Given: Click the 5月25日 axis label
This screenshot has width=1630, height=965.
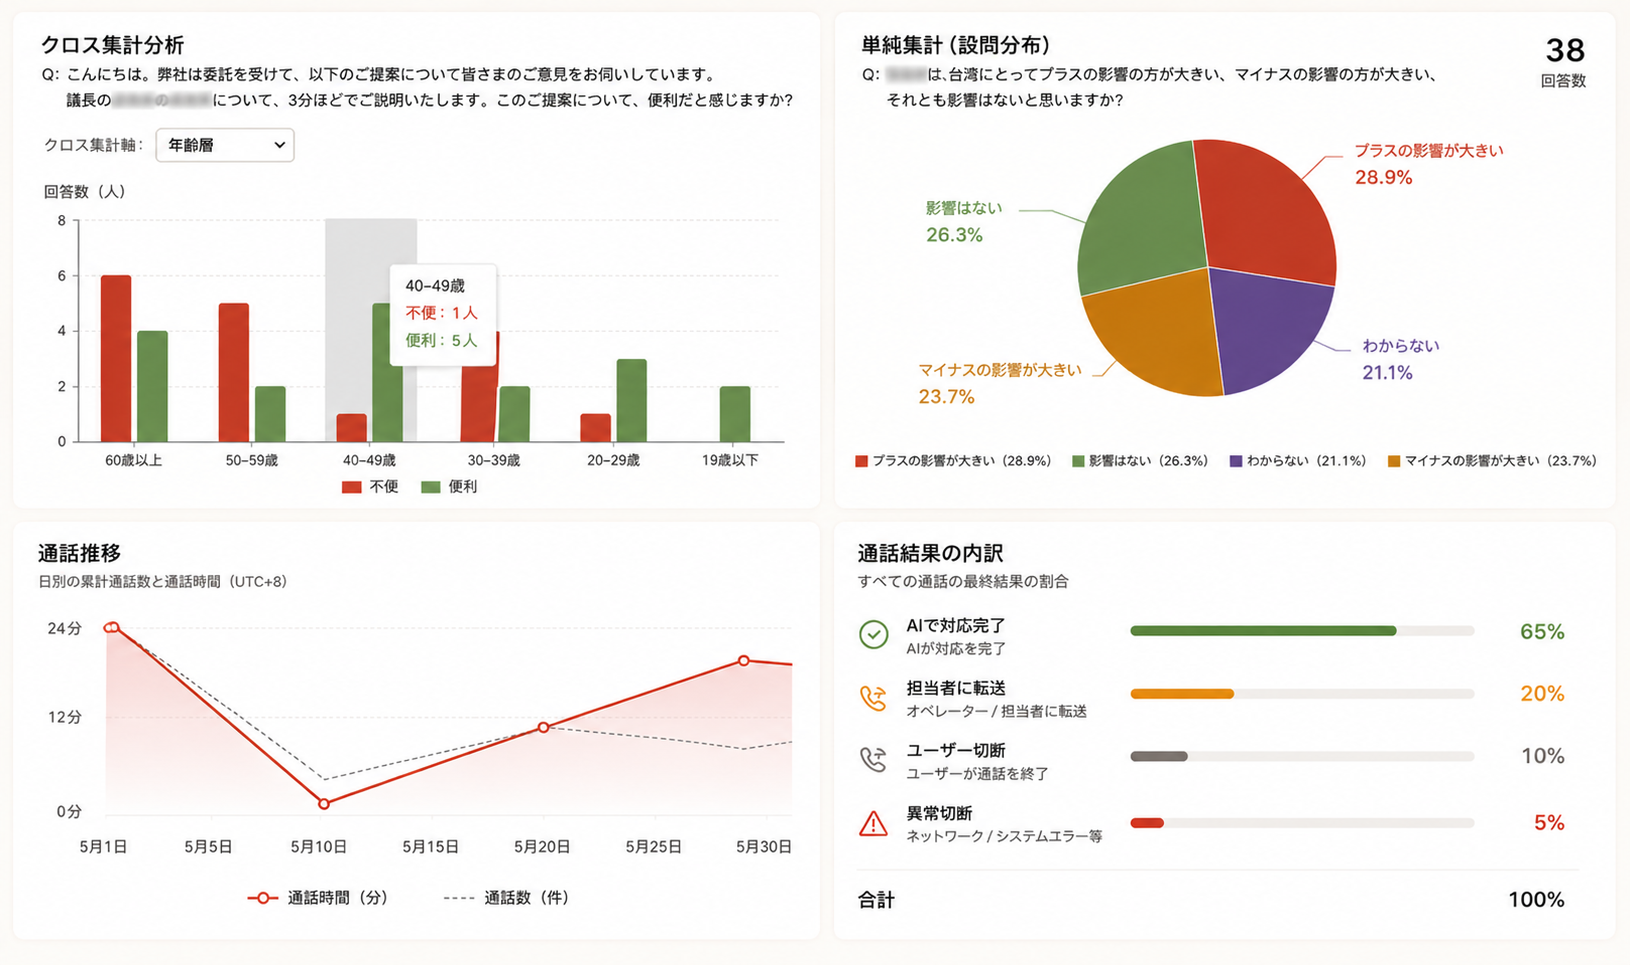Looking at the screenshot, I should coord(653,847).
